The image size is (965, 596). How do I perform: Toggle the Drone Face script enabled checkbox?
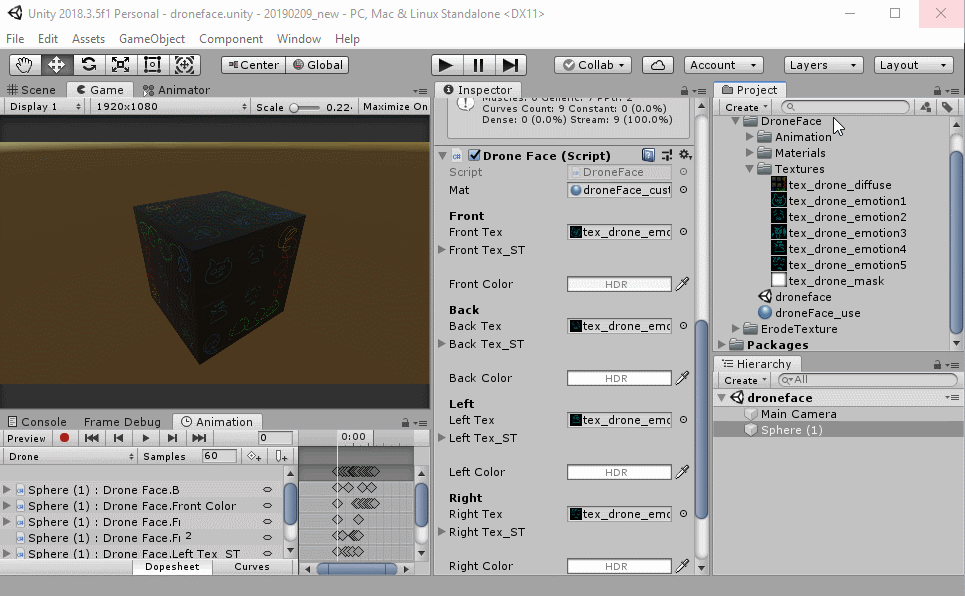(475, 156)
